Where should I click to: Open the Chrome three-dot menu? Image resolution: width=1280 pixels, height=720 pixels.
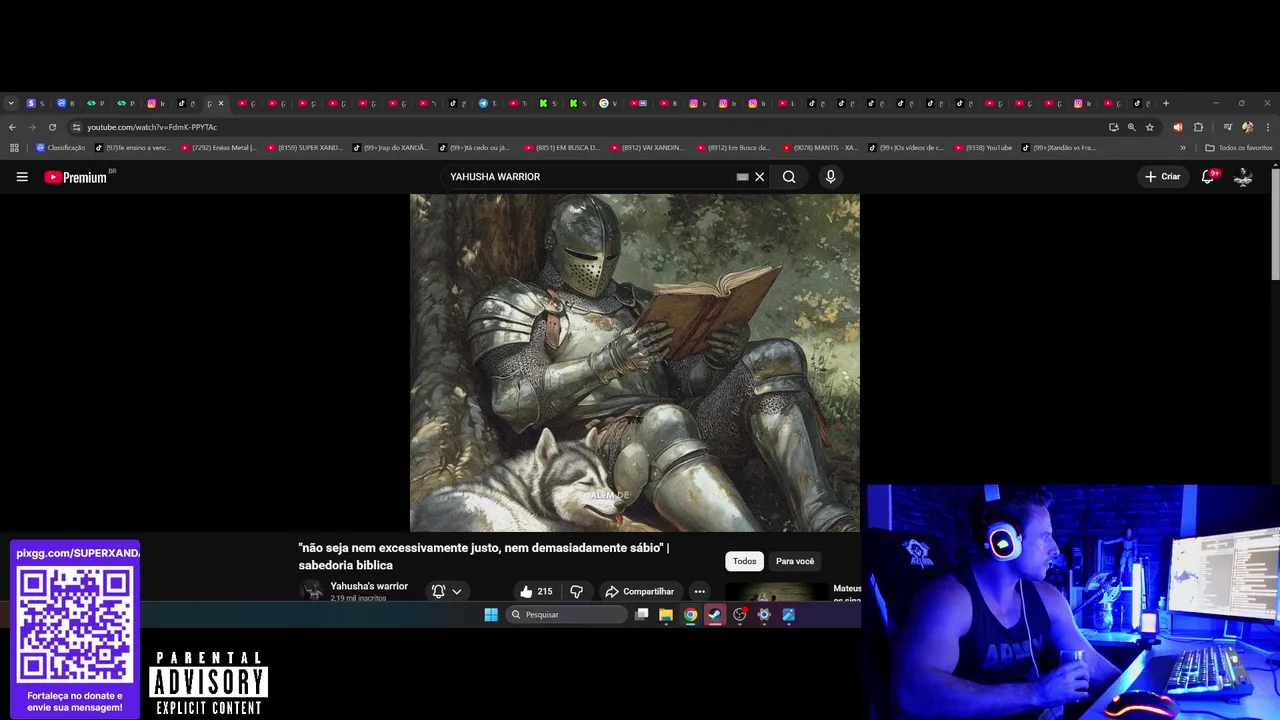pyautogui.click(x=1268, y=127)
